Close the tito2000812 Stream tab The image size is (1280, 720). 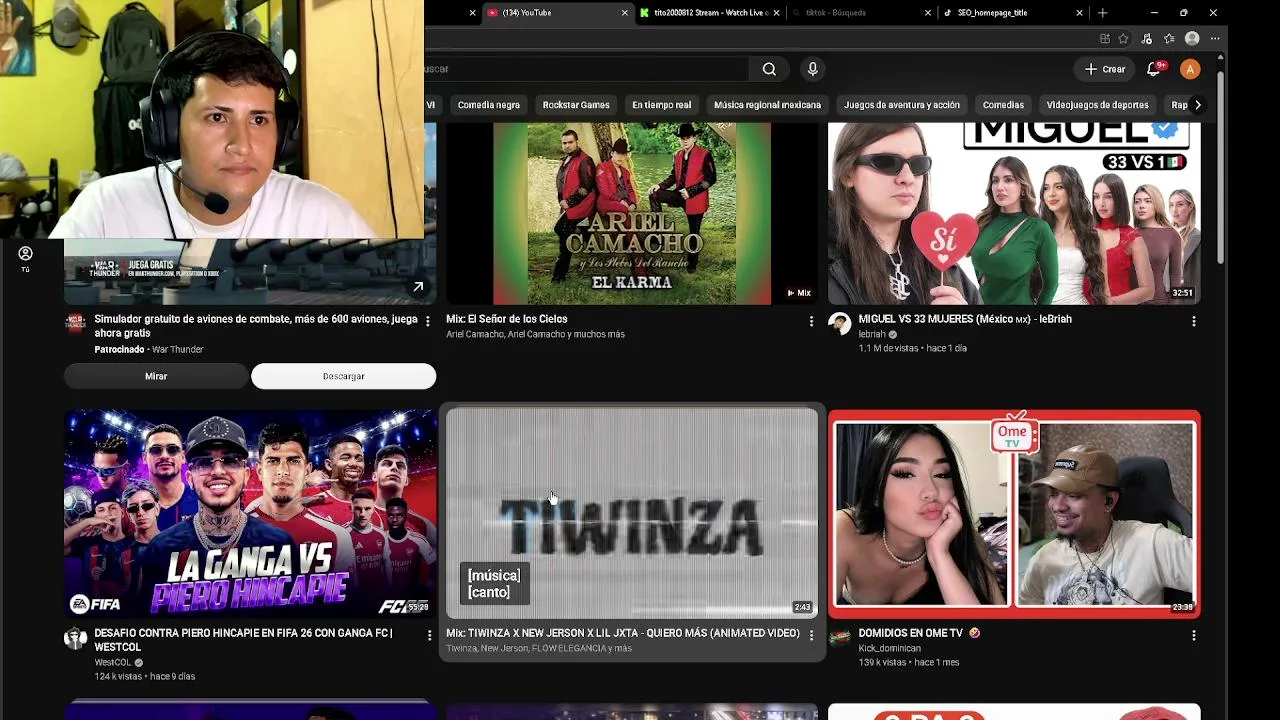pos(776,13)
